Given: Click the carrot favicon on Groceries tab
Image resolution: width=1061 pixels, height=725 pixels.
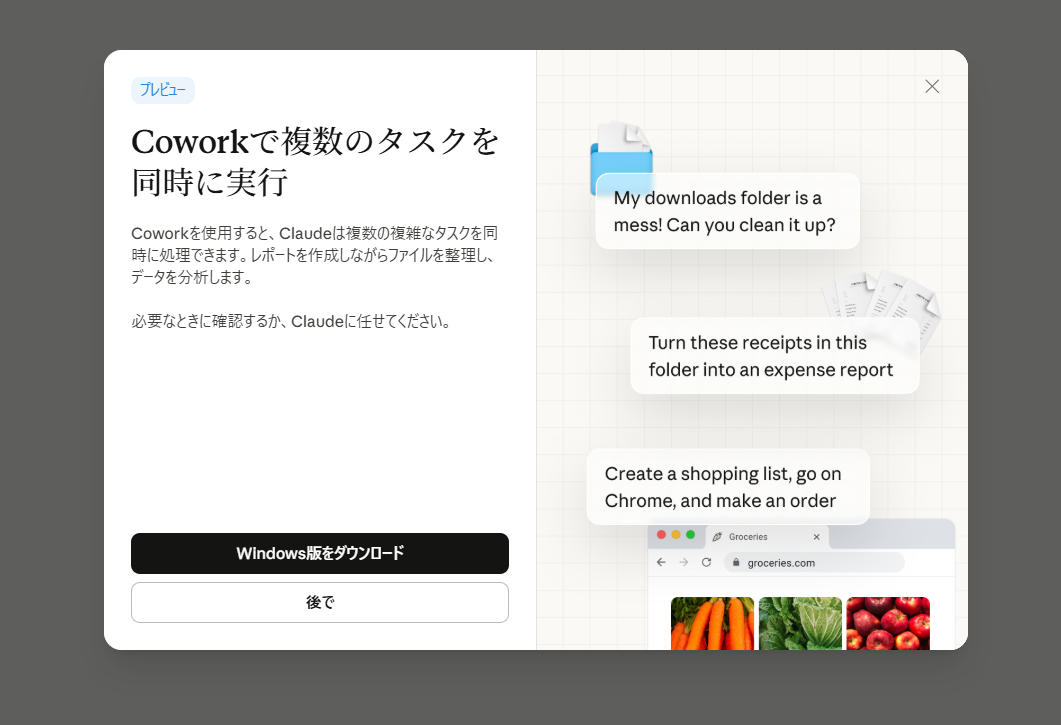Looking at the screenshot, I should pyautogui.click(x=717, y=537).
